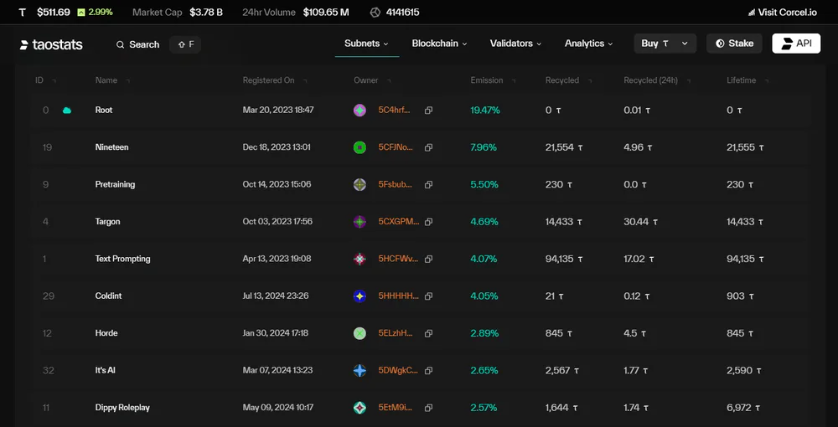Image resolution: width=838 pixels, height=427 pixels.
Task: Open the It's AI subnet
Action: pyautogui.click(x=105, y=370)
